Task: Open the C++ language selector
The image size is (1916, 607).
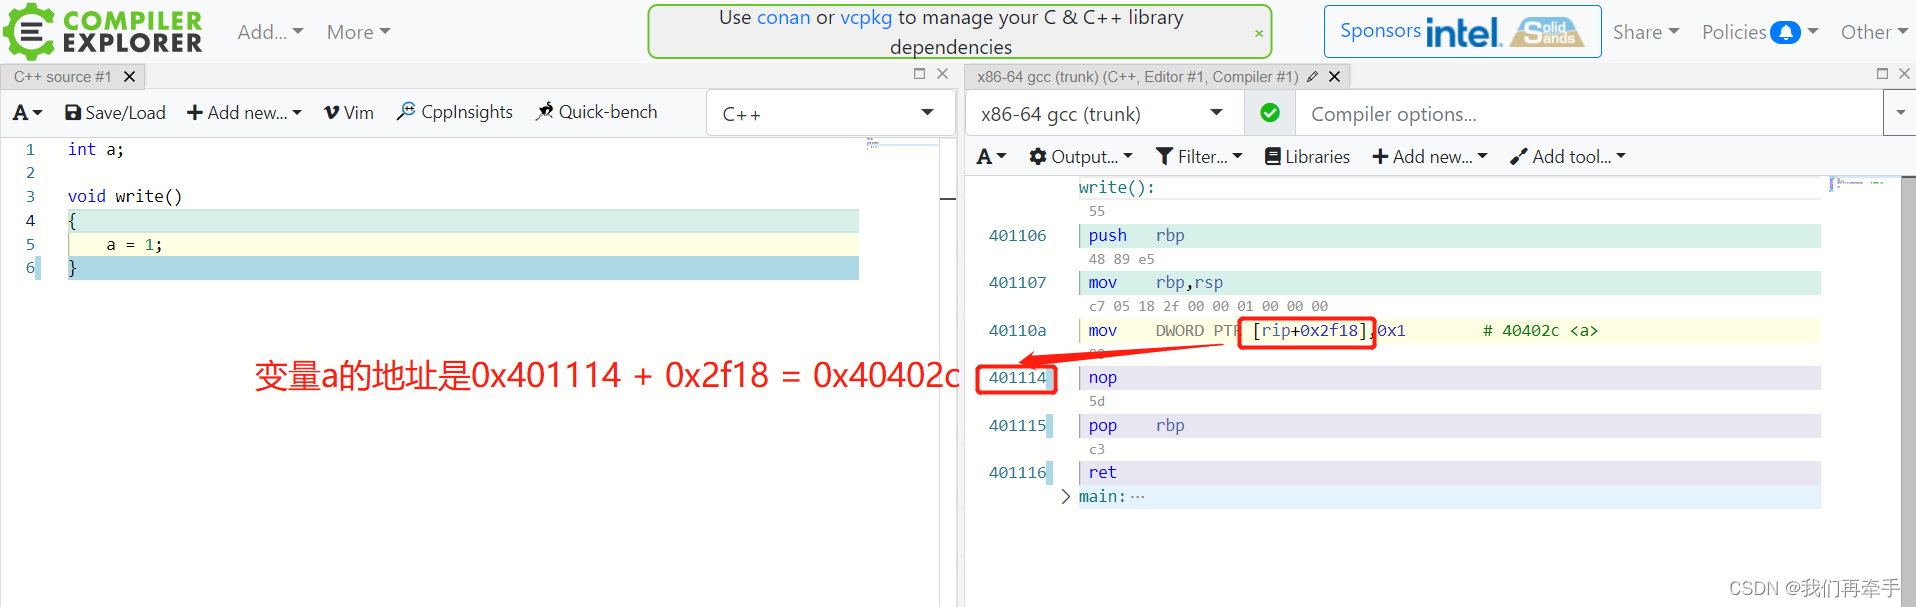Action: (828, 113)
